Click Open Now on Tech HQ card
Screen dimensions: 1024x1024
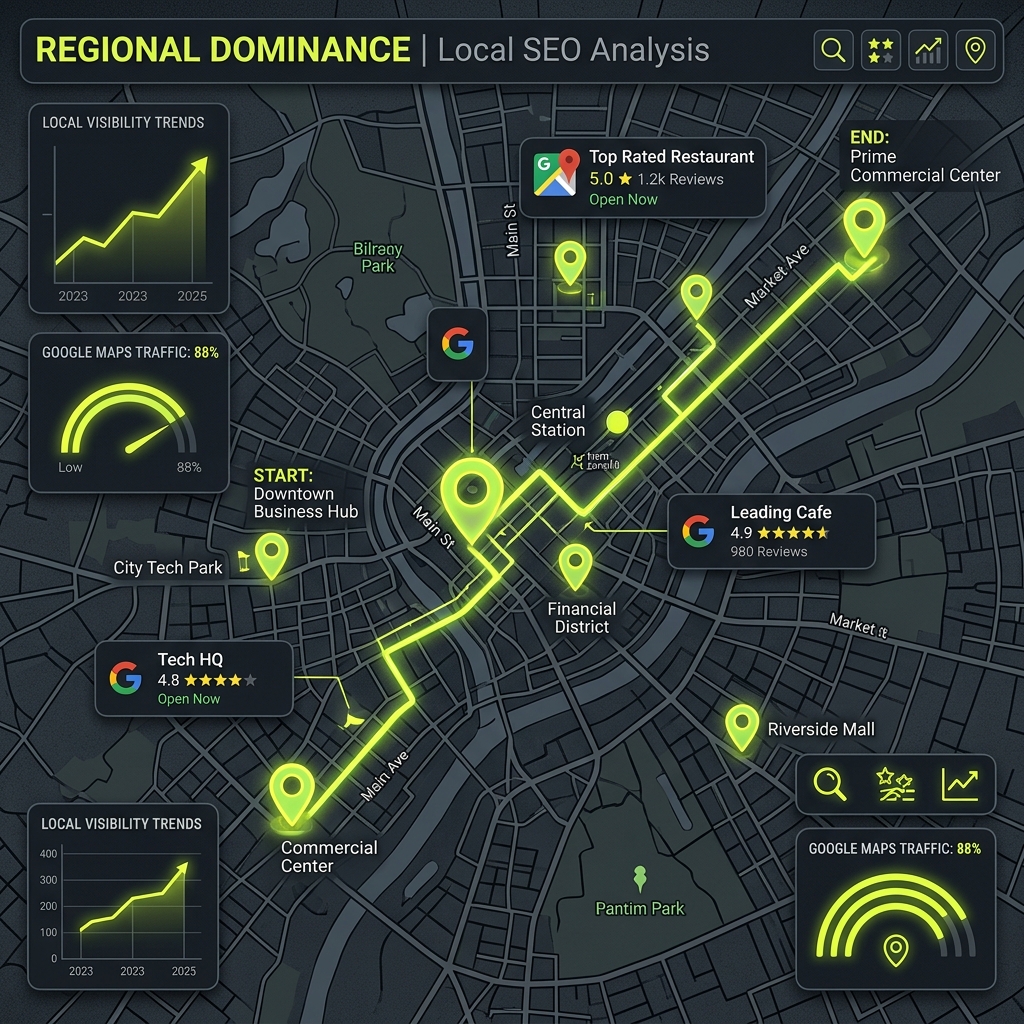(189, 699)
